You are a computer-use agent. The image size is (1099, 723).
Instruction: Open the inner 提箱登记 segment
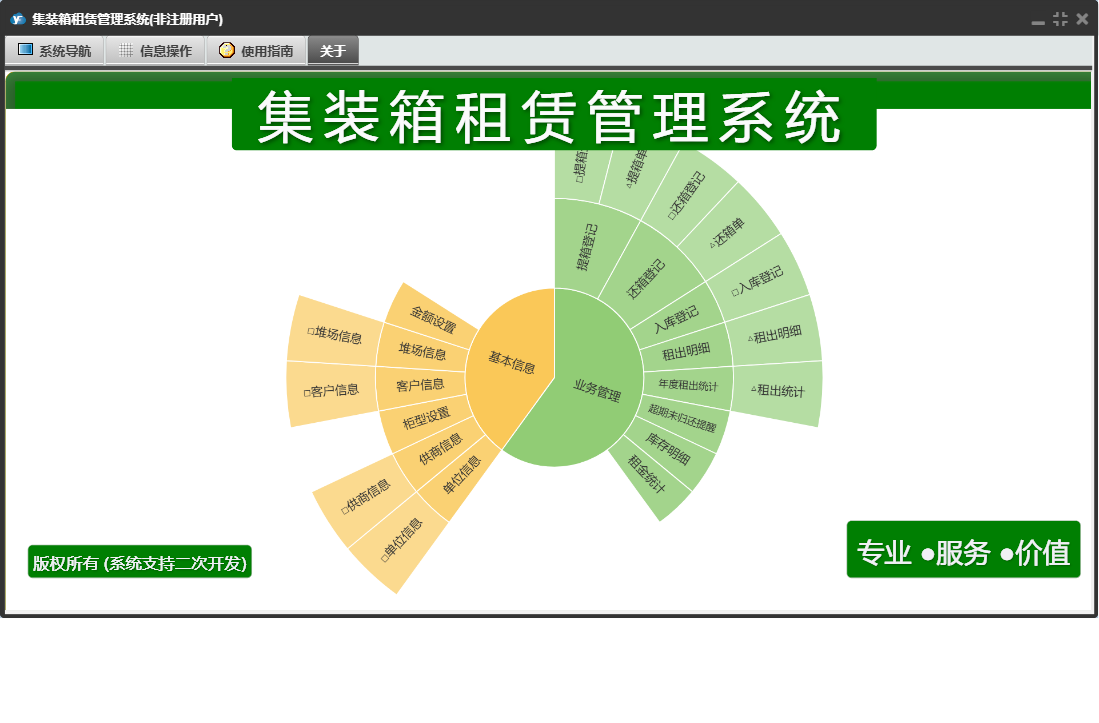tap(587, 247)
